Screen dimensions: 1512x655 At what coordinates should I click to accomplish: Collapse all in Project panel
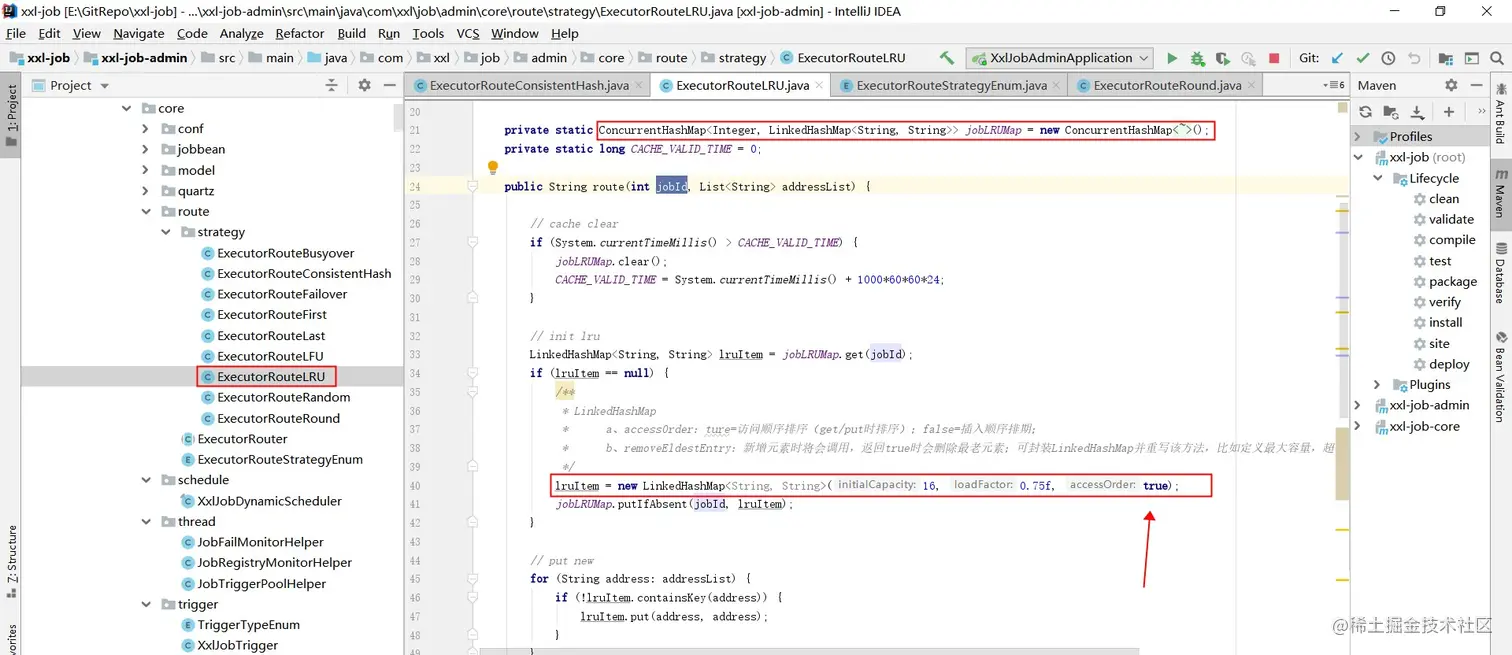coord(332,85)
